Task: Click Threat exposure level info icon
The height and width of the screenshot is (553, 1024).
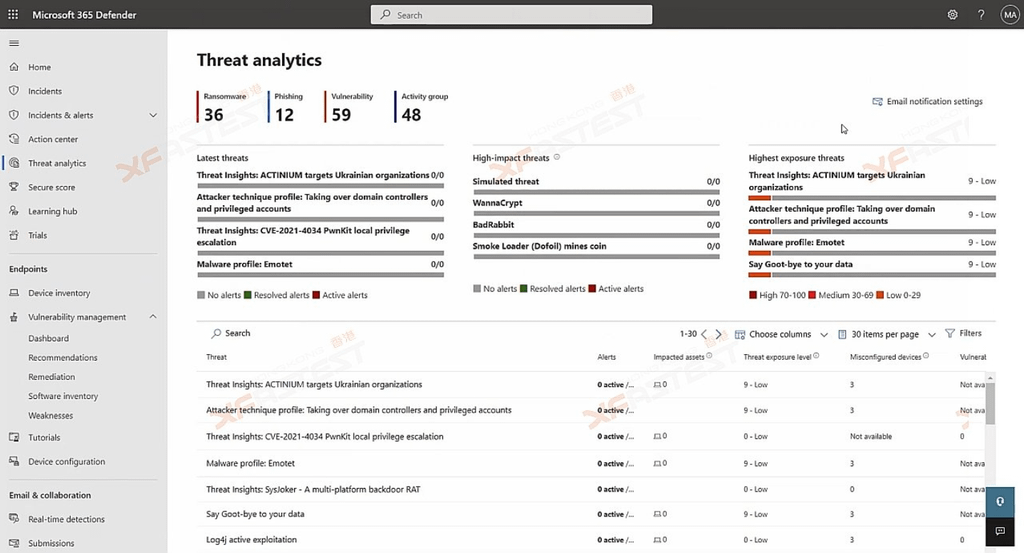Action: 816,356
